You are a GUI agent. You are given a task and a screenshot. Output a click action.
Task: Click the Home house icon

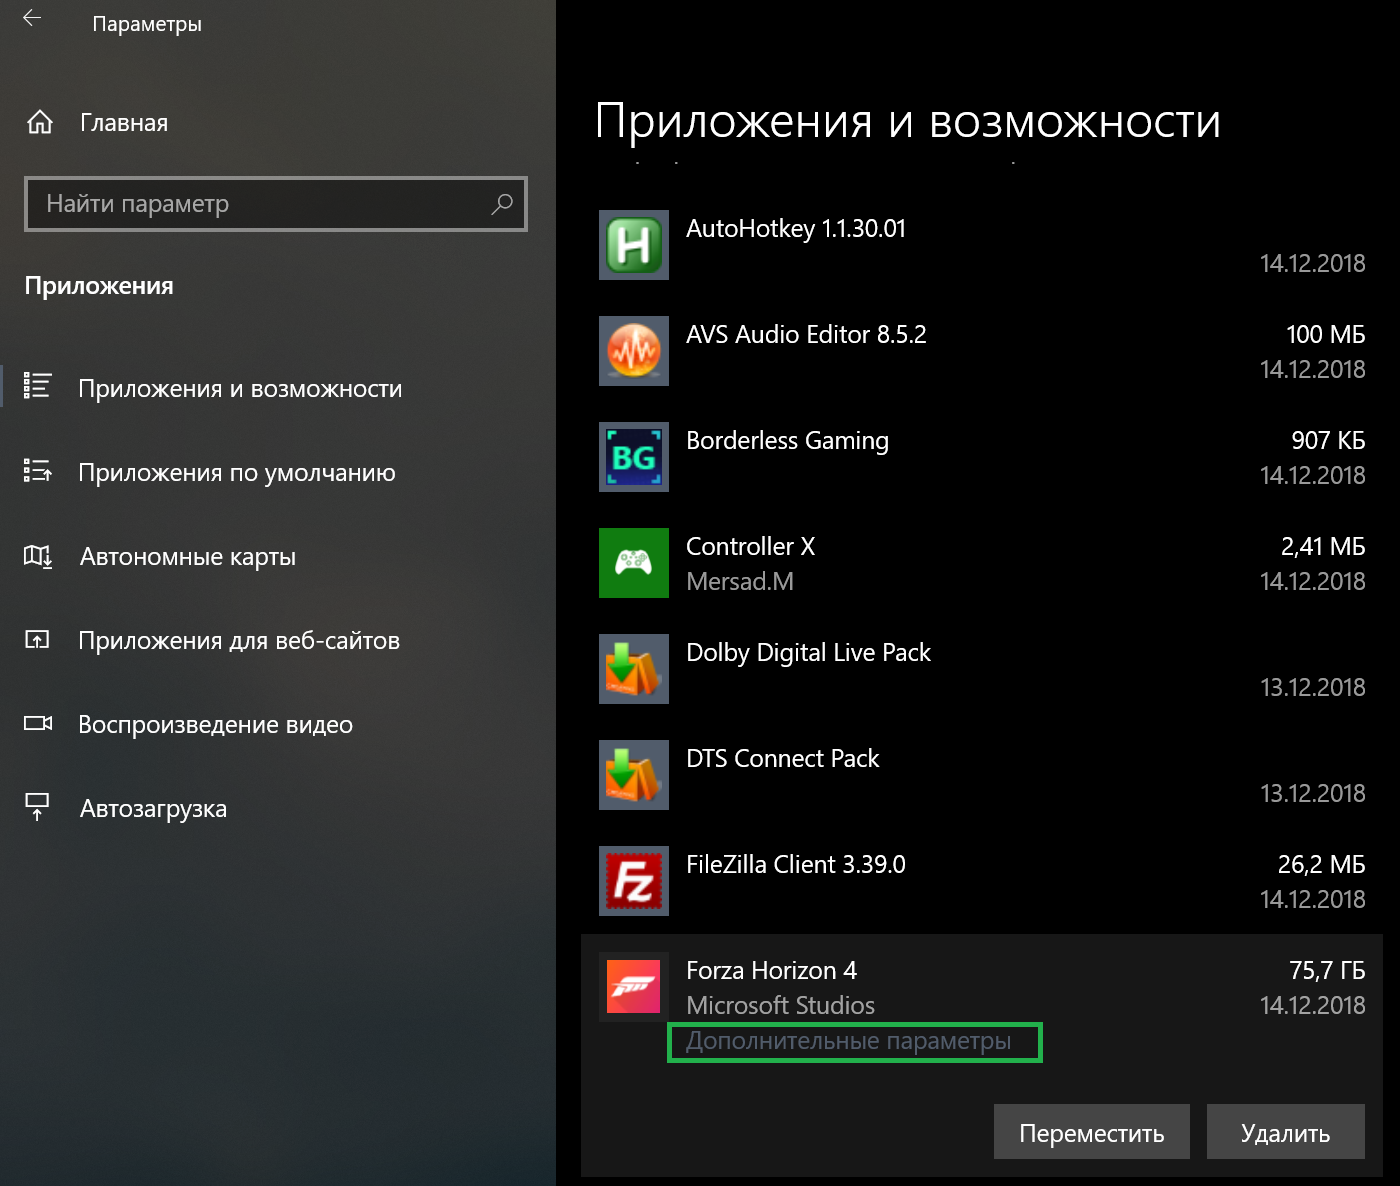click(40, 122)
